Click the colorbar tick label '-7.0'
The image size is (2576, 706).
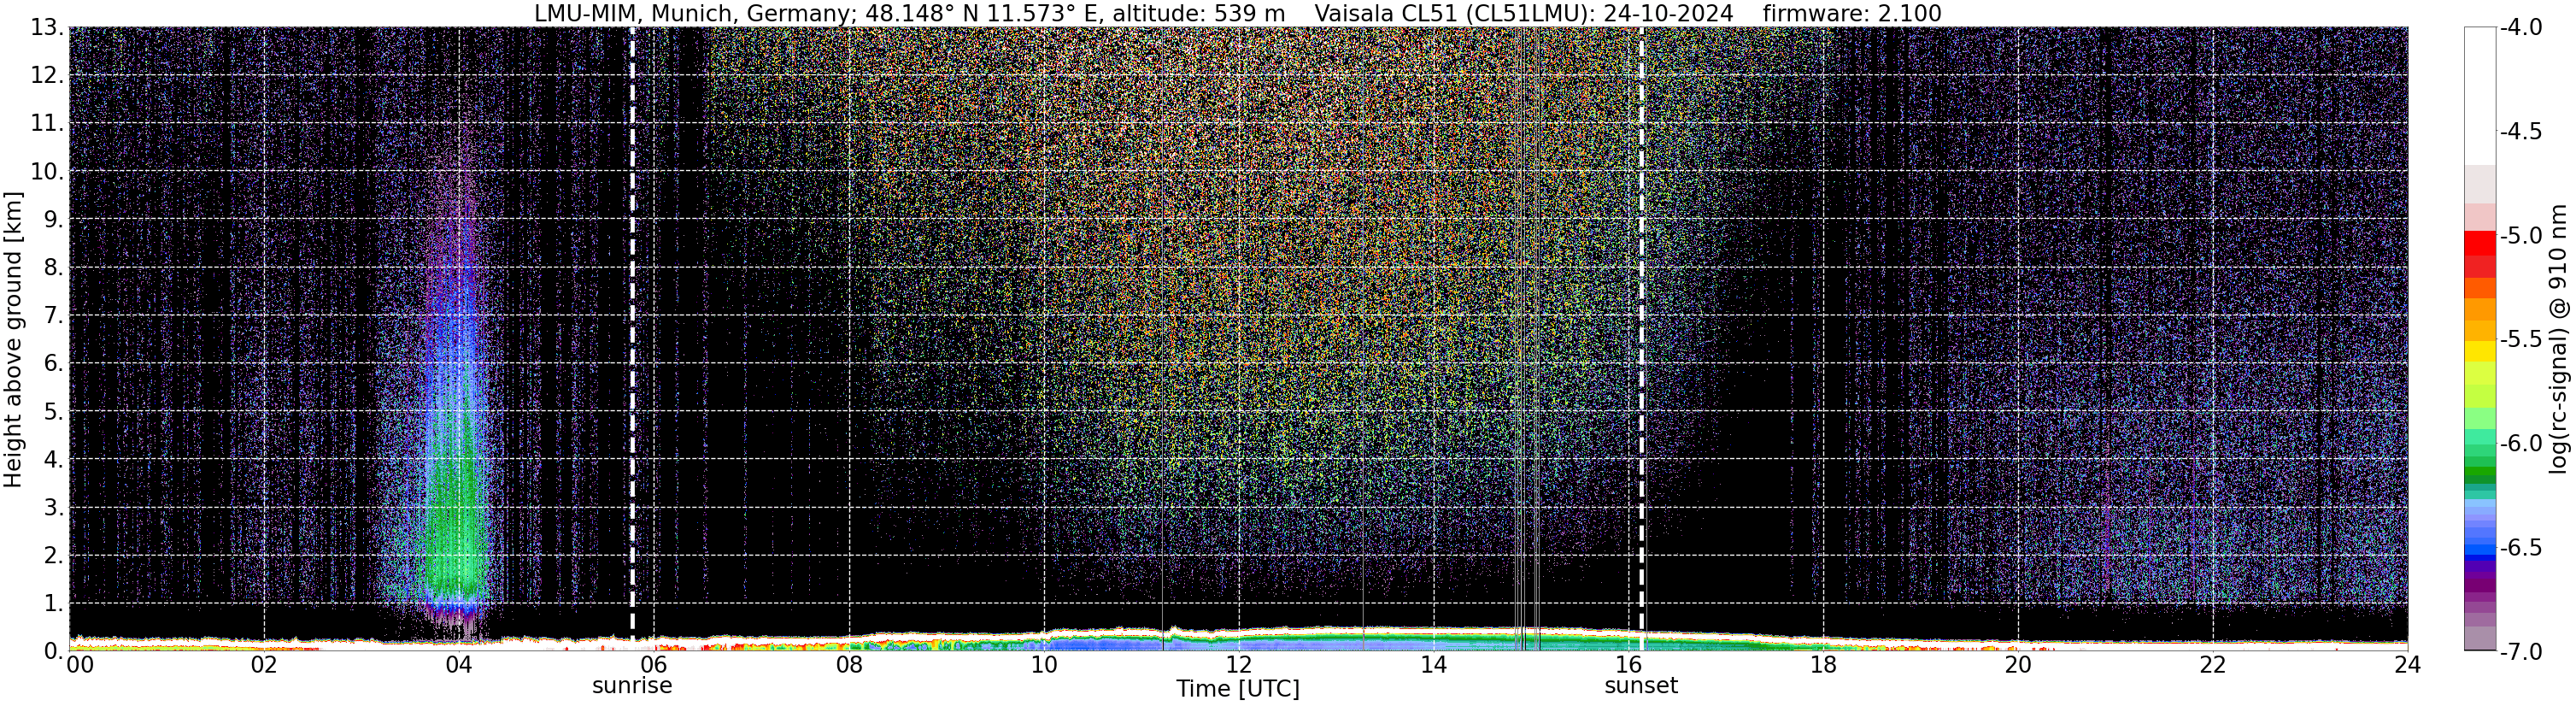pos(2521,651)
